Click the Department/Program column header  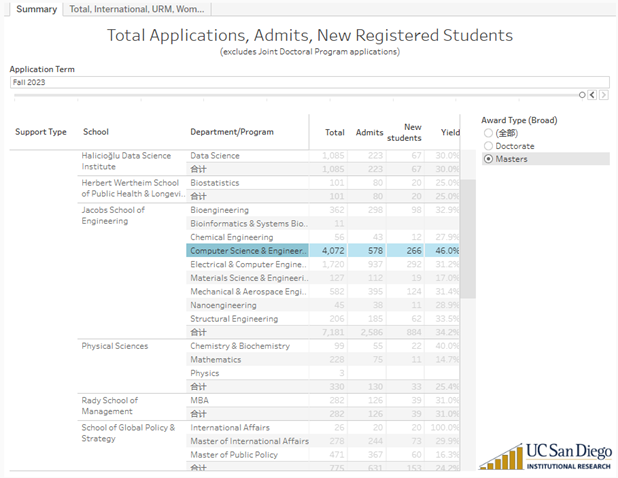coord(232,132)
